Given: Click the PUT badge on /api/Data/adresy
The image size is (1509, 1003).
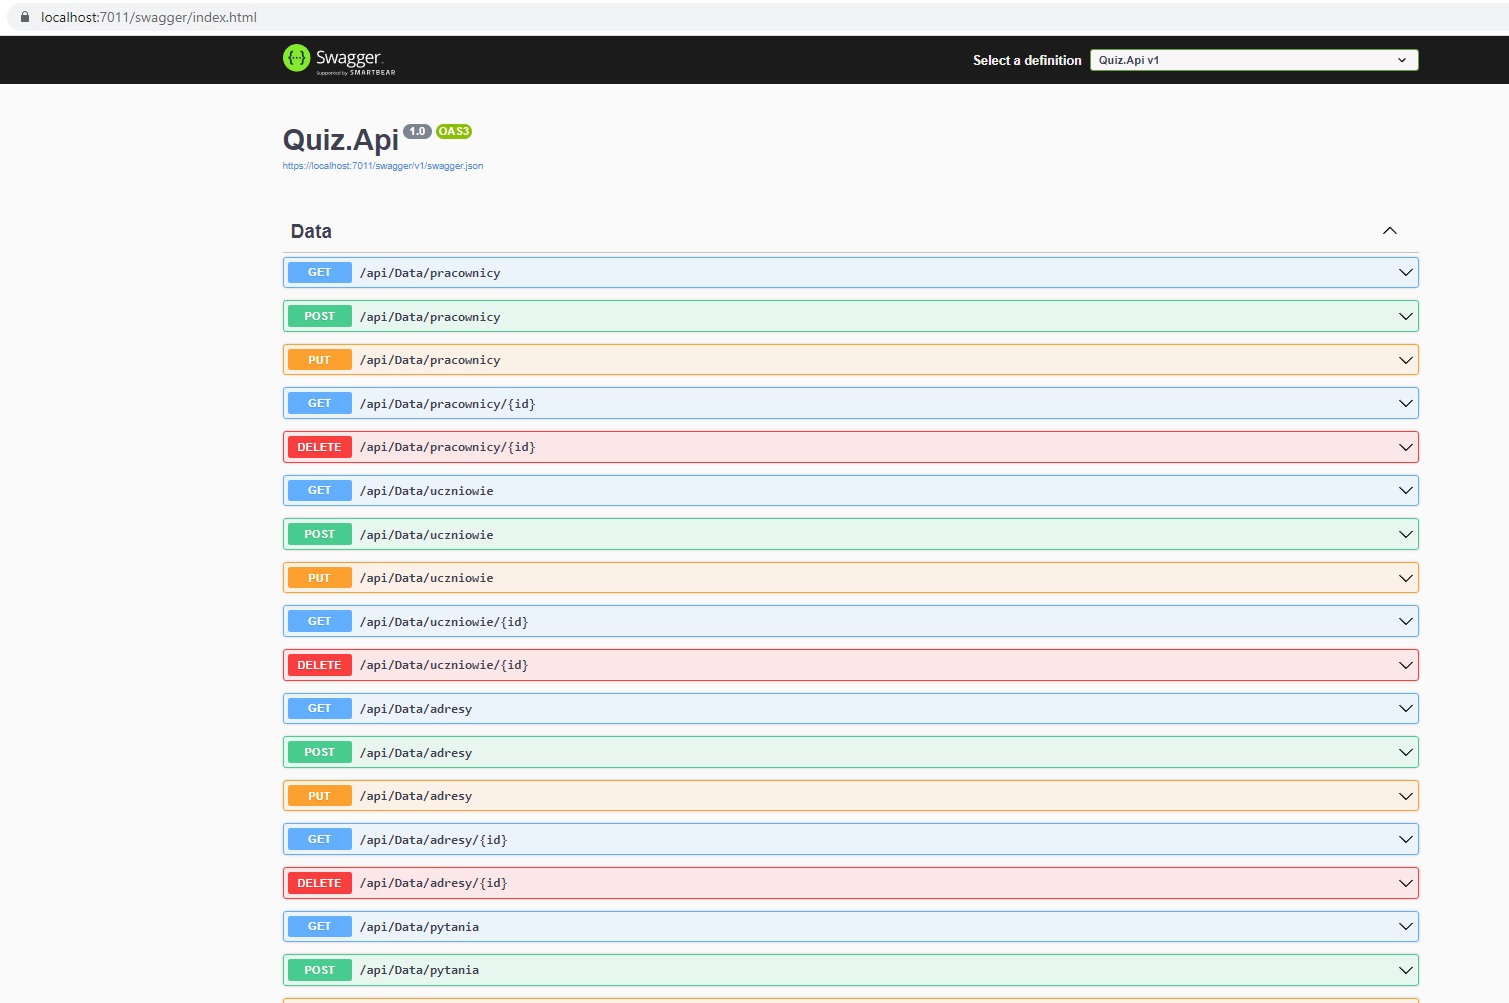Looking at the screenshot, I should click(x=318, y=795).
